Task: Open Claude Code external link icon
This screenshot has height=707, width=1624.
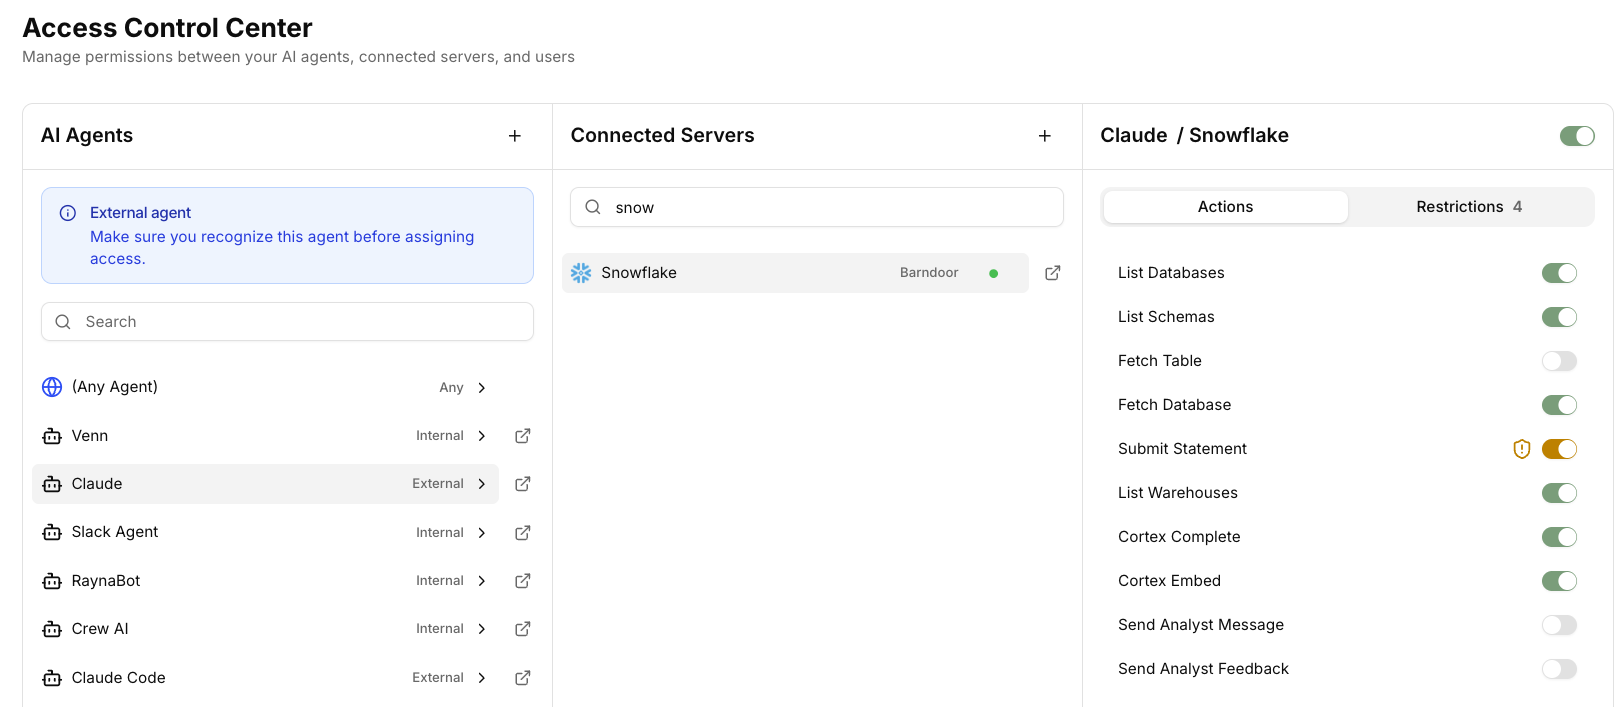Action: [523, 678]
